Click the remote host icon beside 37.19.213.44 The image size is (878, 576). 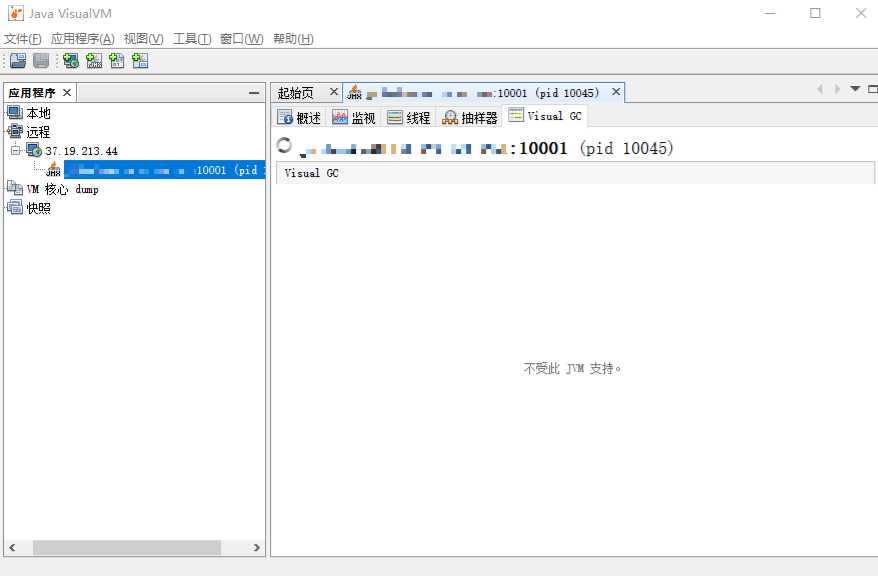click(34, 150)
